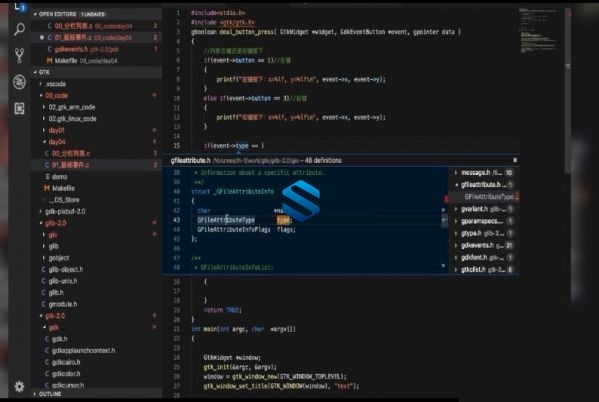Click the C file icon beside gdk.h
599x402 pixels.
point(47,339)
